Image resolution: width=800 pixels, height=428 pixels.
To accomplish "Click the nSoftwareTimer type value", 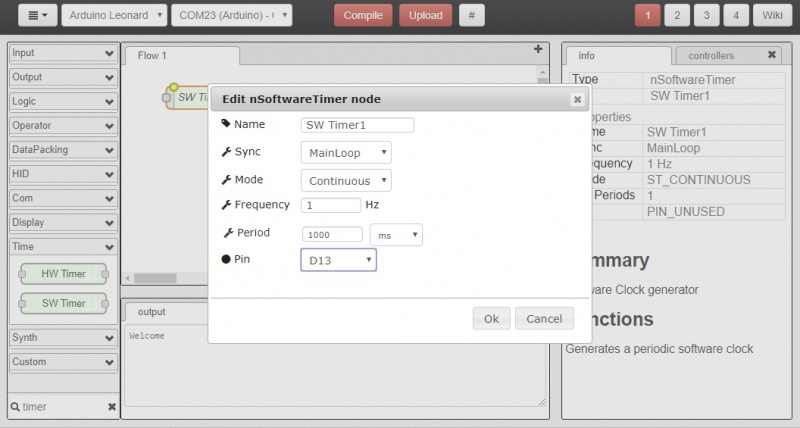I will click(692, 80).
